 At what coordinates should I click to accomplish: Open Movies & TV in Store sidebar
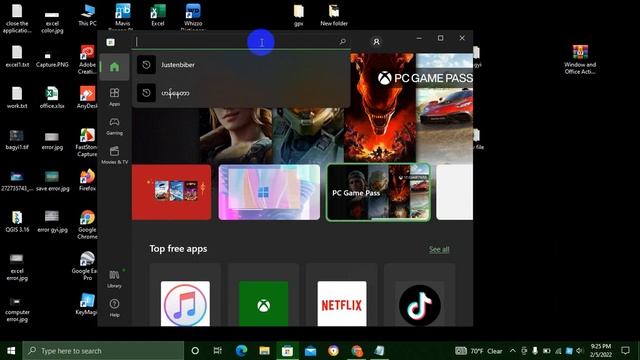coord(114,155)
